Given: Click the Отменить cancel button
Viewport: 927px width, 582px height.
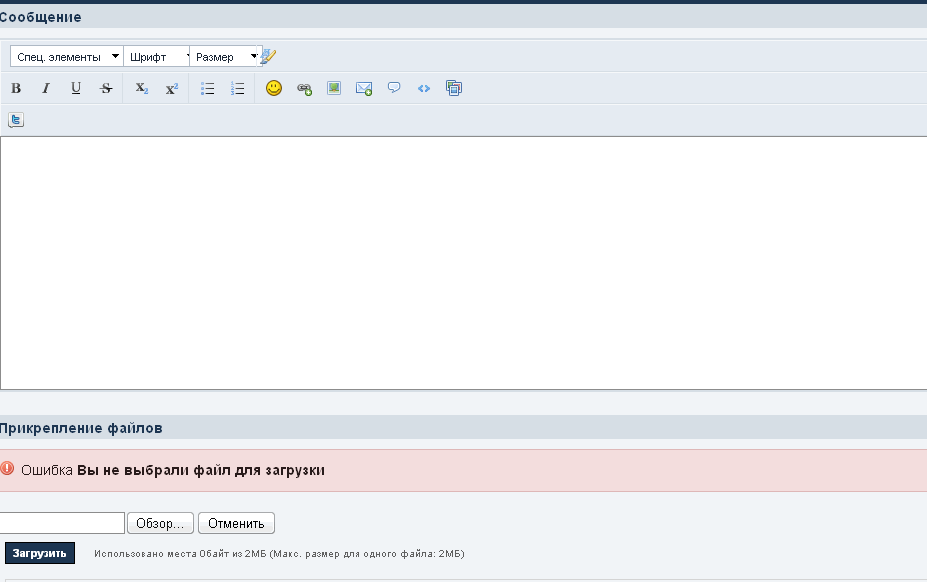Looking at the screenshot, I should pyautogui.click(x=236, y=523).
